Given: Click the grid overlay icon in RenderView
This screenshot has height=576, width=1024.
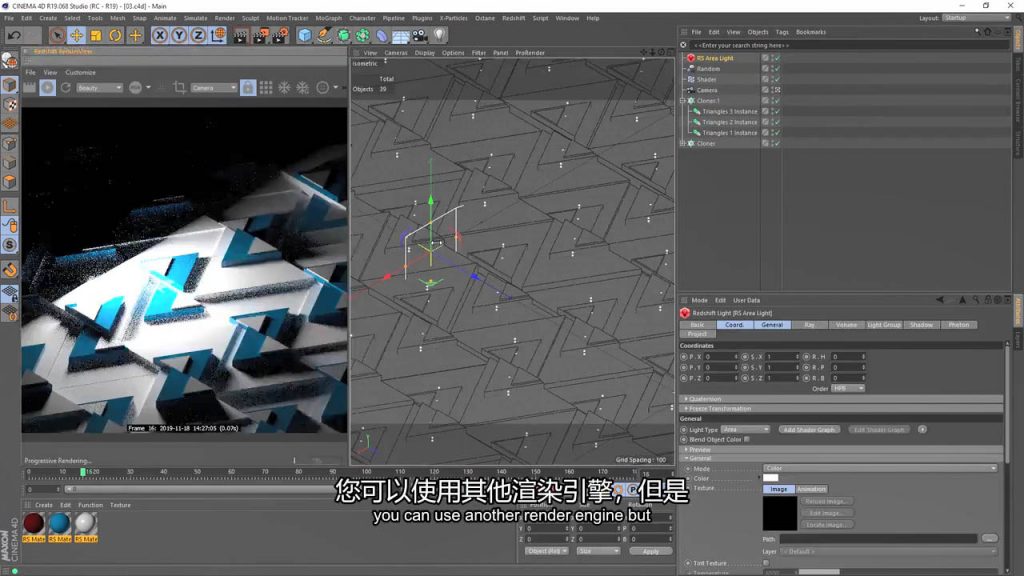Looking at the screenshot, I should [x=266, y=88].
